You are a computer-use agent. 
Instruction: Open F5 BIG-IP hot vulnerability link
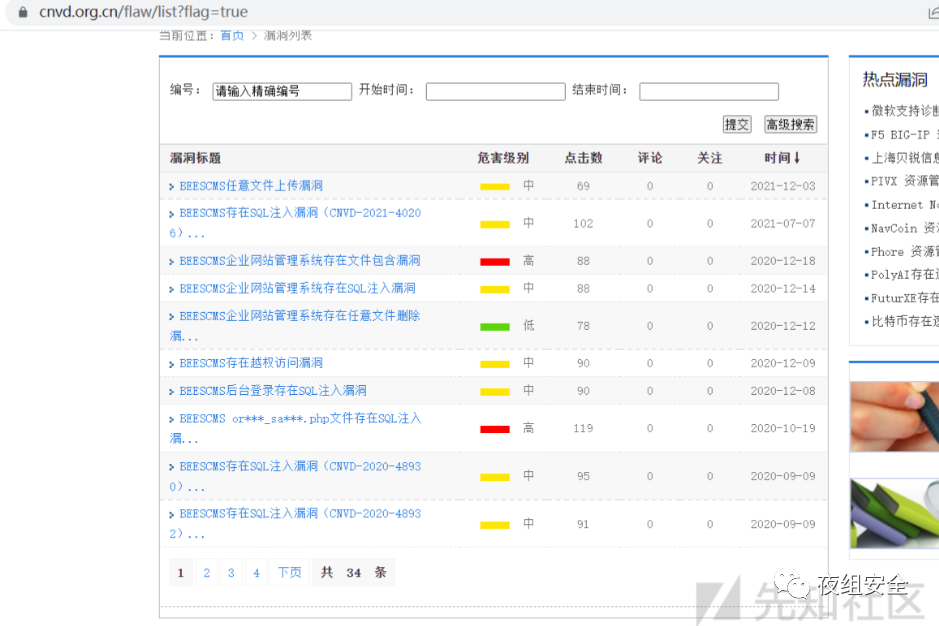point(904,135)
